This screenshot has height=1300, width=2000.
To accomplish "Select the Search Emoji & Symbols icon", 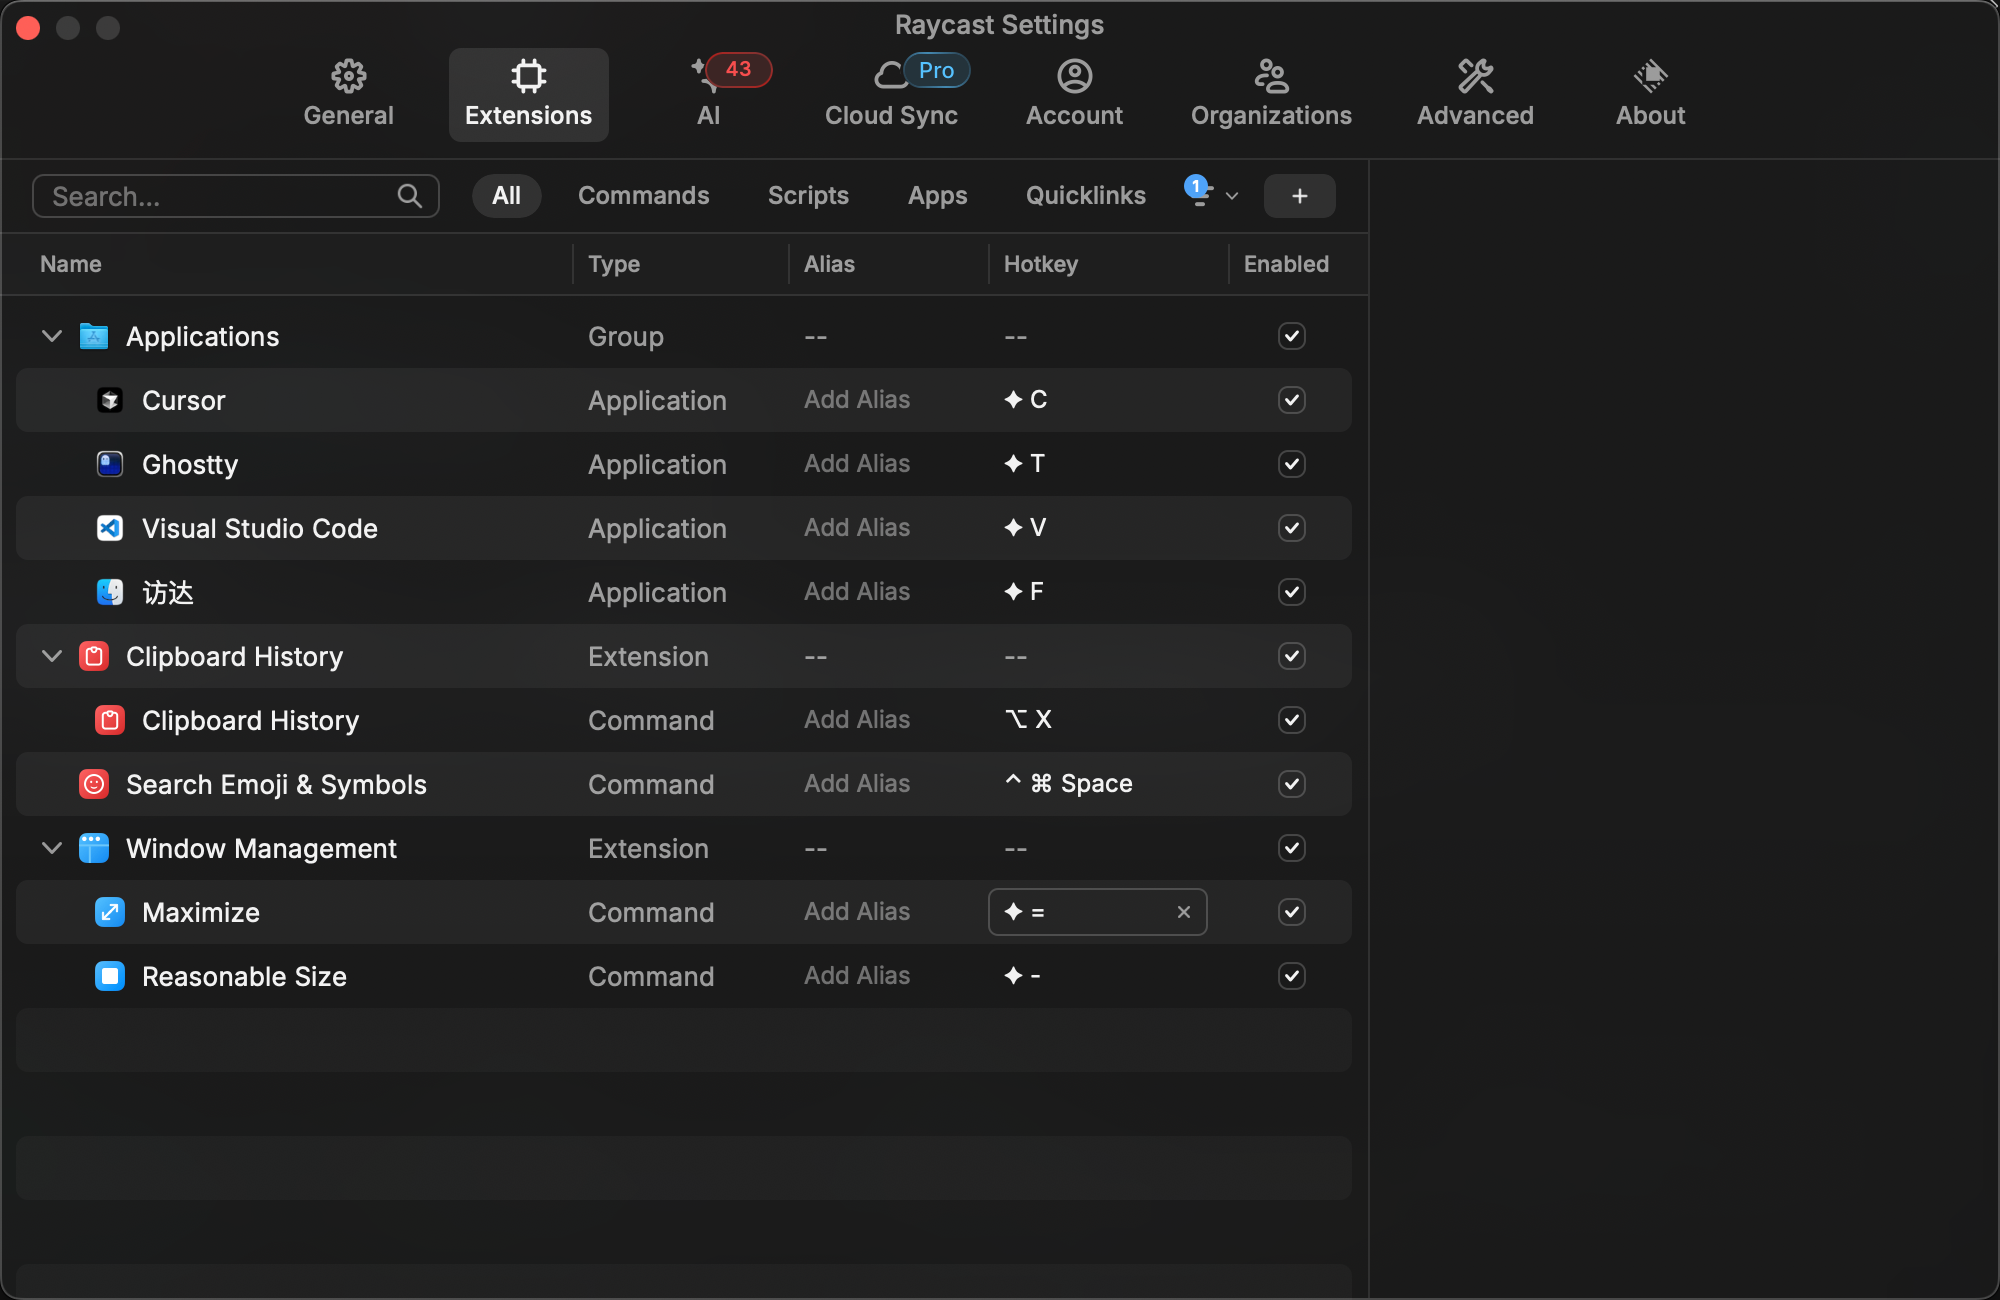I will (93, 784).
